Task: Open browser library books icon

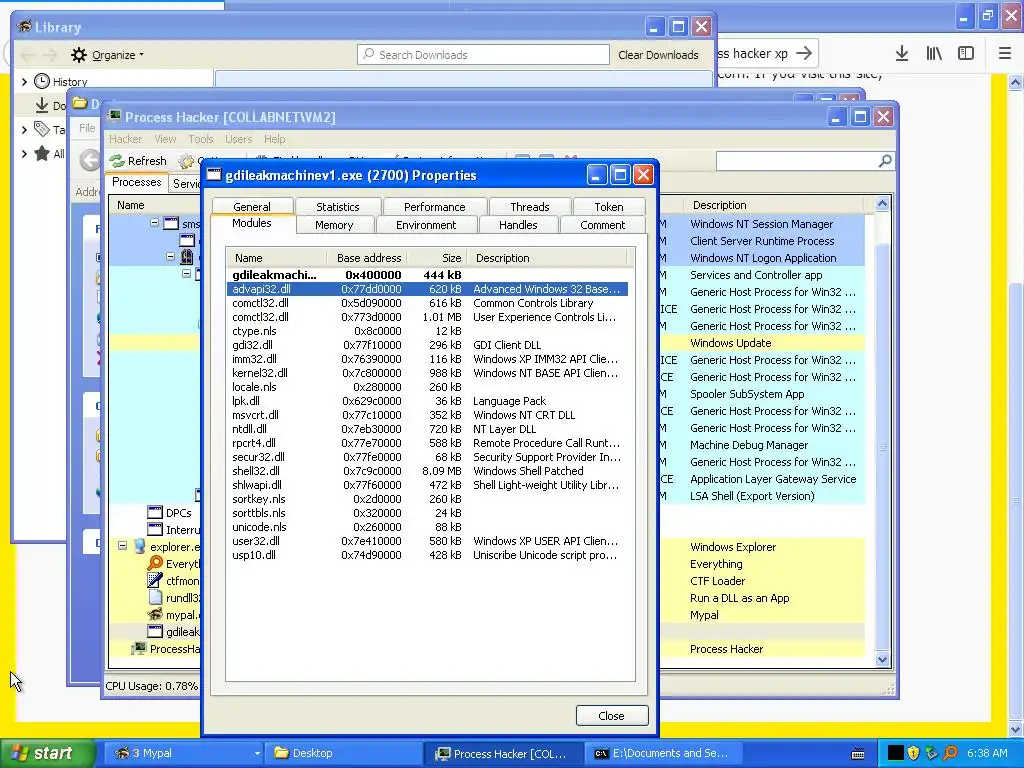Action: pos(934,54)
